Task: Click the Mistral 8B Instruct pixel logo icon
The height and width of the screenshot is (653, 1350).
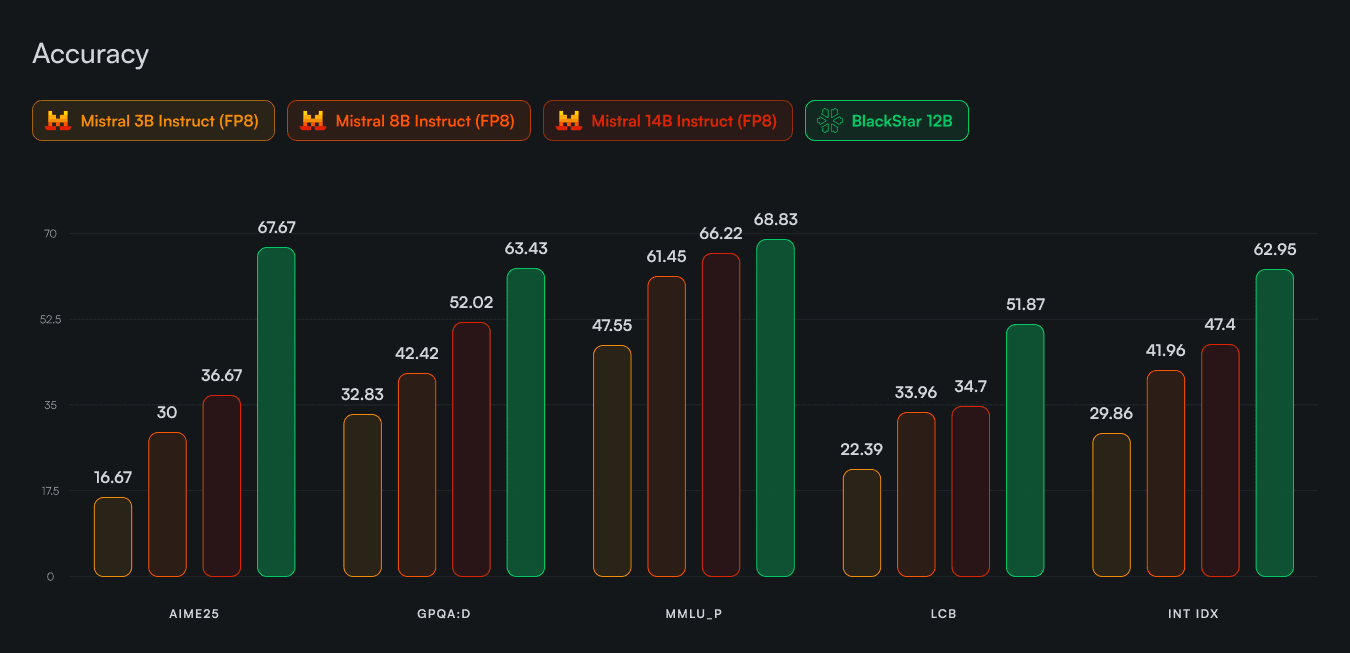Action: coord(313,121)
